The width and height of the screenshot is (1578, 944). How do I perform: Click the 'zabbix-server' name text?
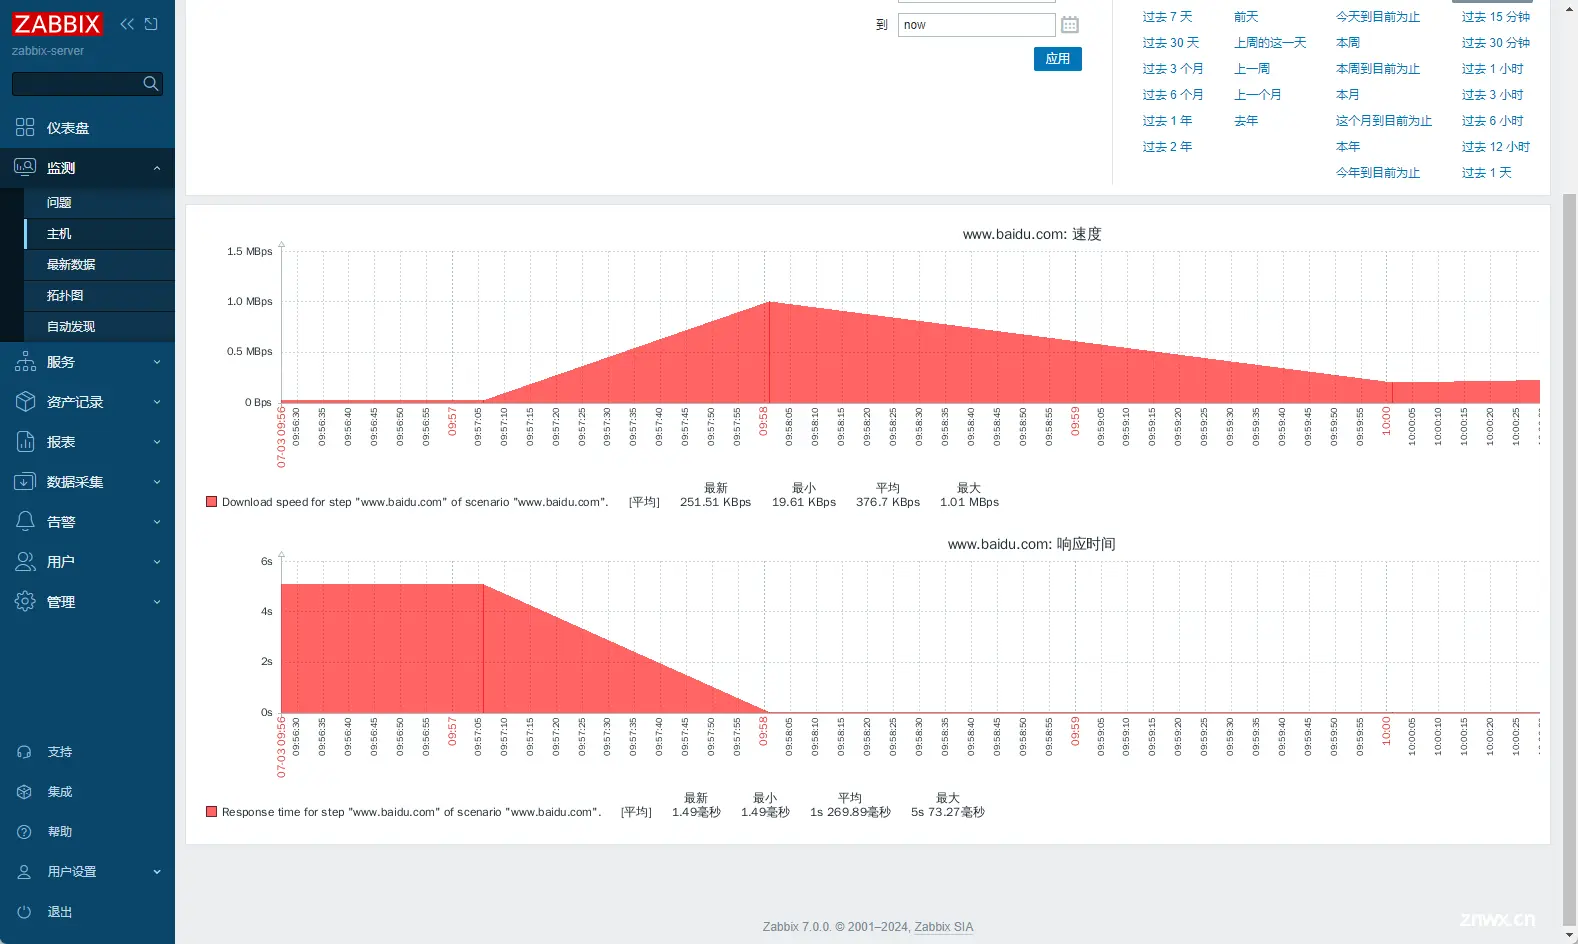tap(48, 51)
